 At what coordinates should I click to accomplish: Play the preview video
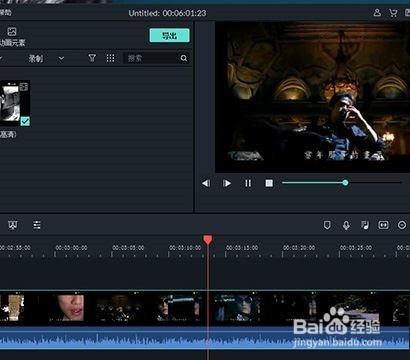[x=227, y=183]
